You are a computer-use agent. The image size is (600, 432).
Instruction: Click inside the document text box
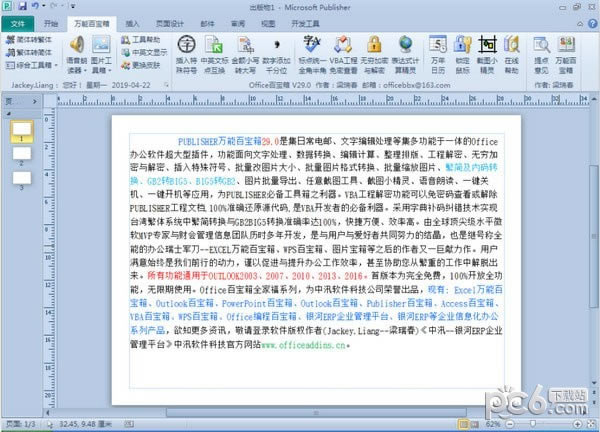click(316, 261)
